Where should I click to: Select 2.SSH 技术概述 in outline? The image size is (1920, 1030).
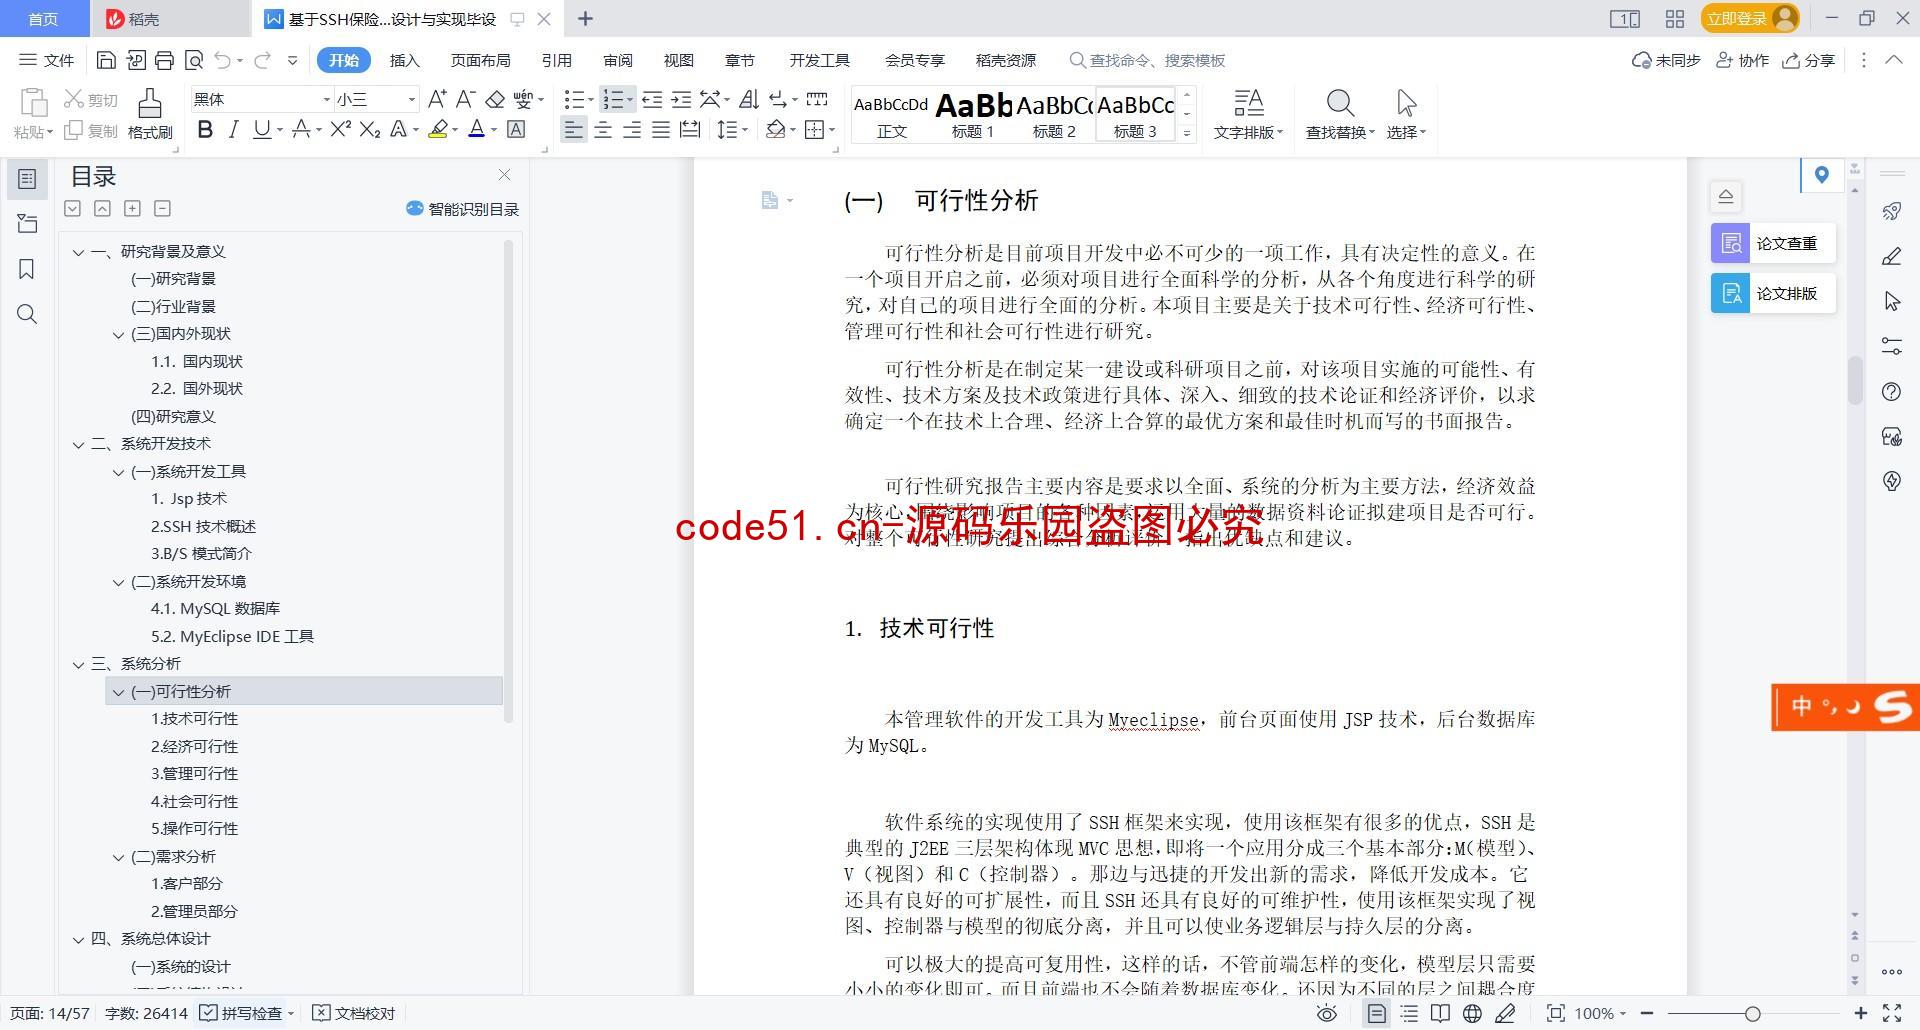click(x=203, y=526)
